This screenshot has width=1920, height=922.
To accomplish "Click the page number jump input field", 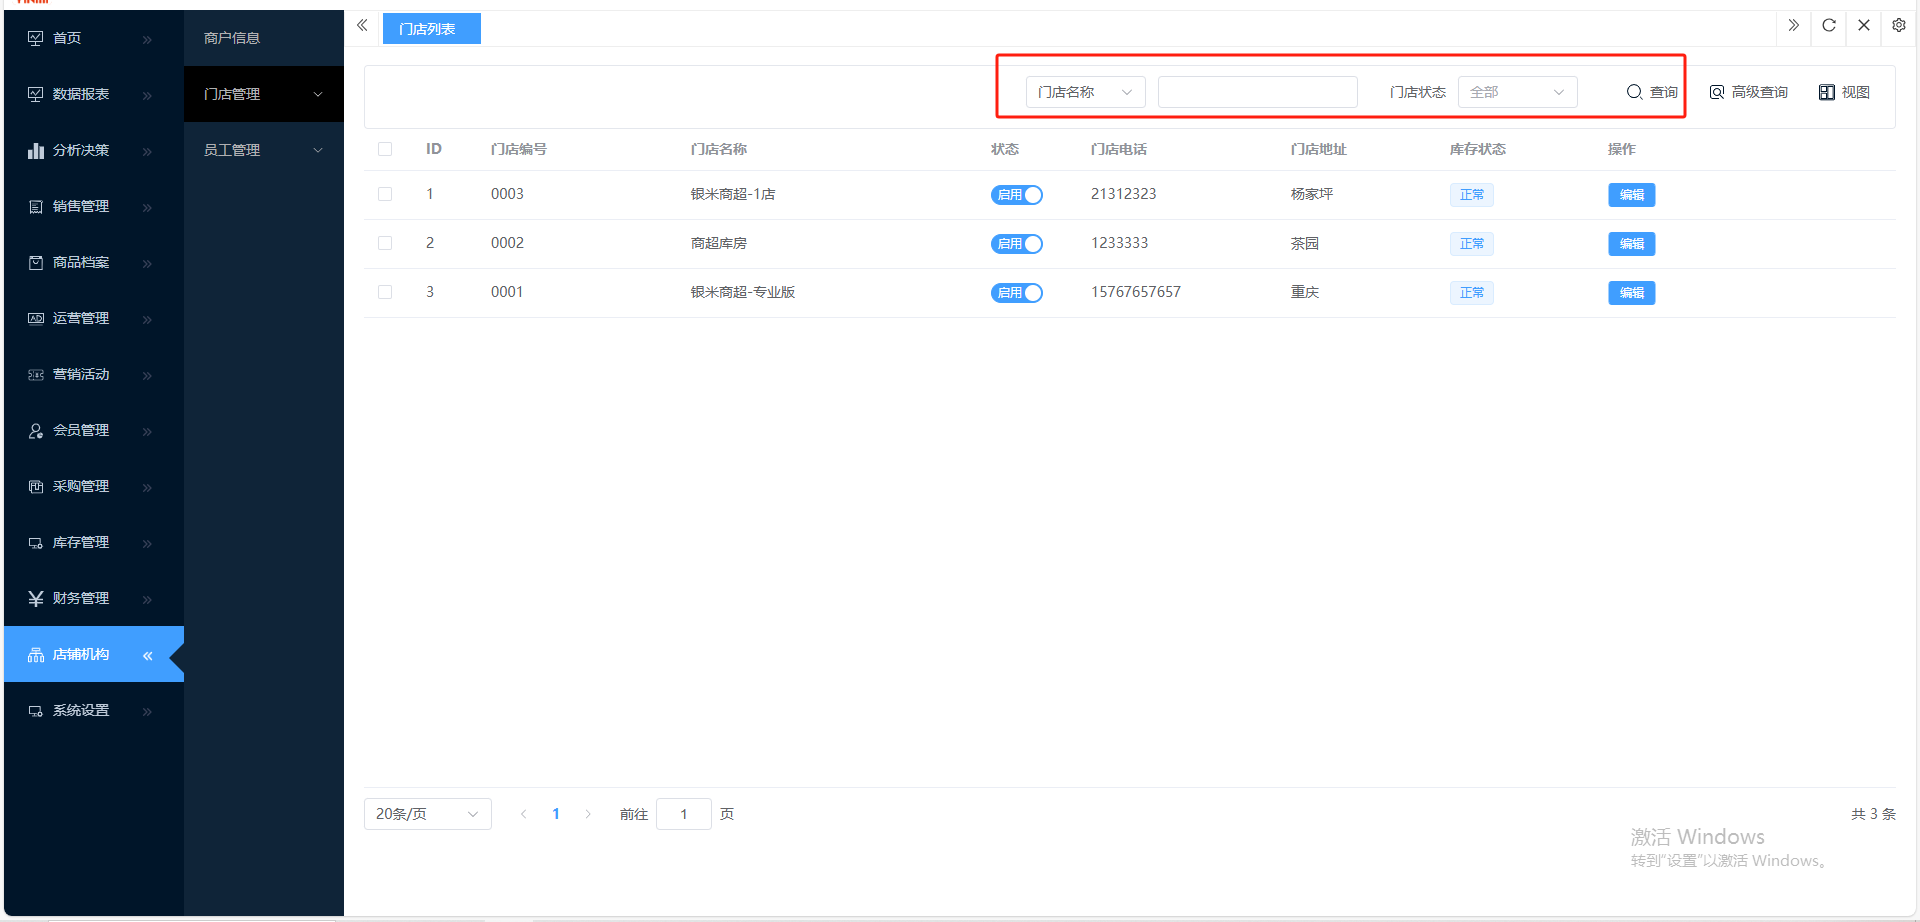I will point(684,814).
